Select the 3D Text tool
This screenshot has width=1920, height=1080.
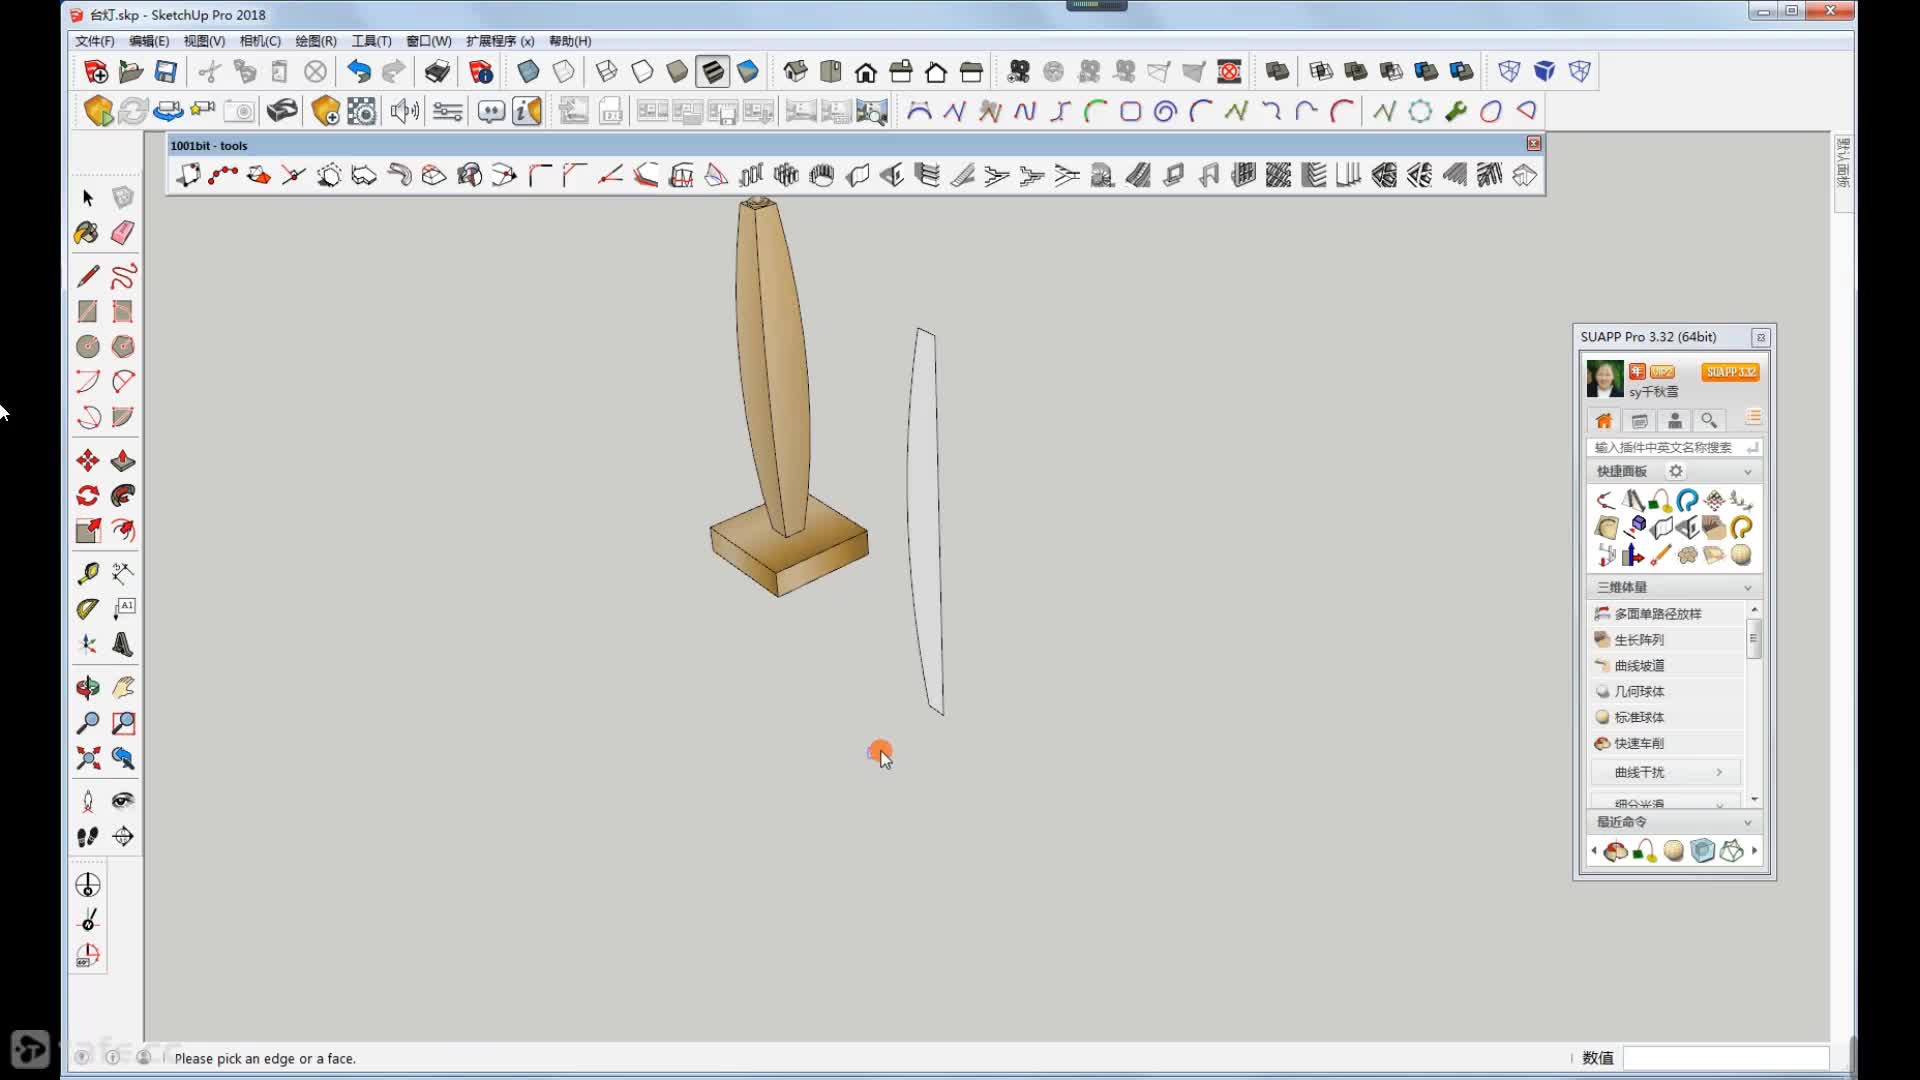click(x=123, y=644)
